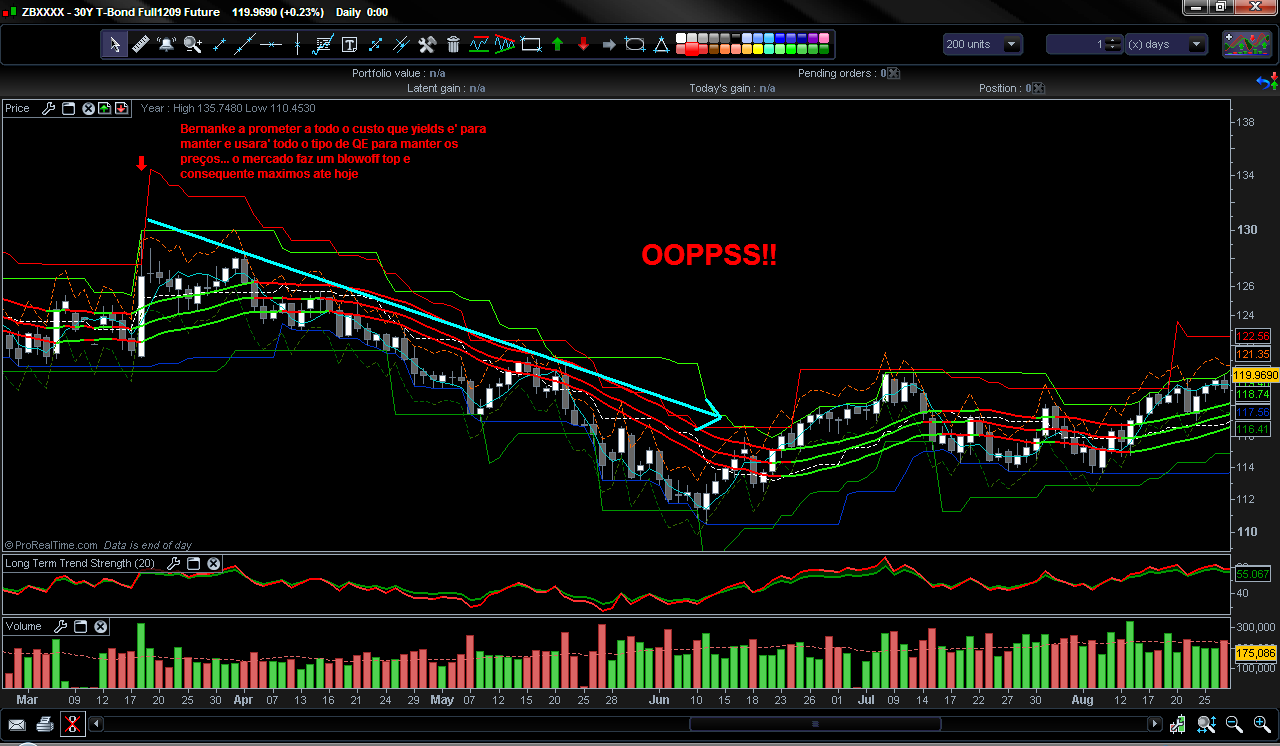Screen dimensions: 1280x746
Task: Click the period number input field
Action: [x=1076, y=44]
